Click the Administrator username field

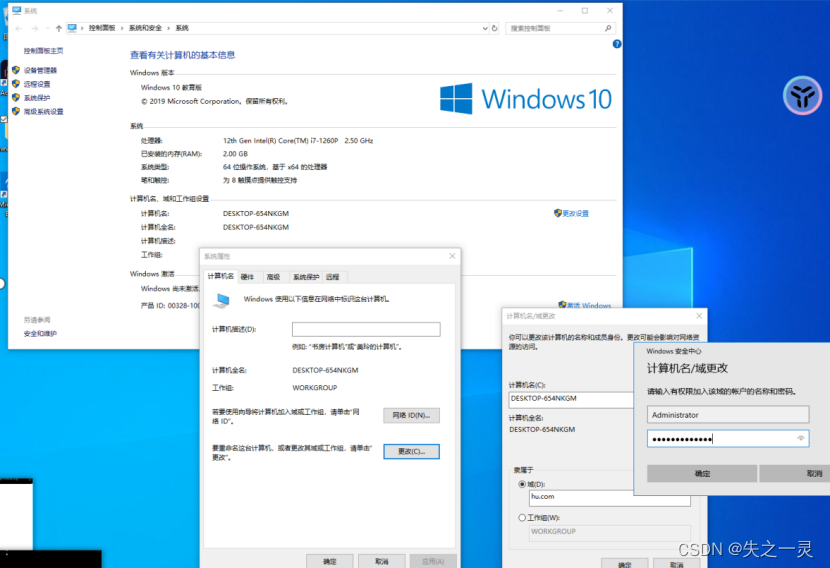728,414
